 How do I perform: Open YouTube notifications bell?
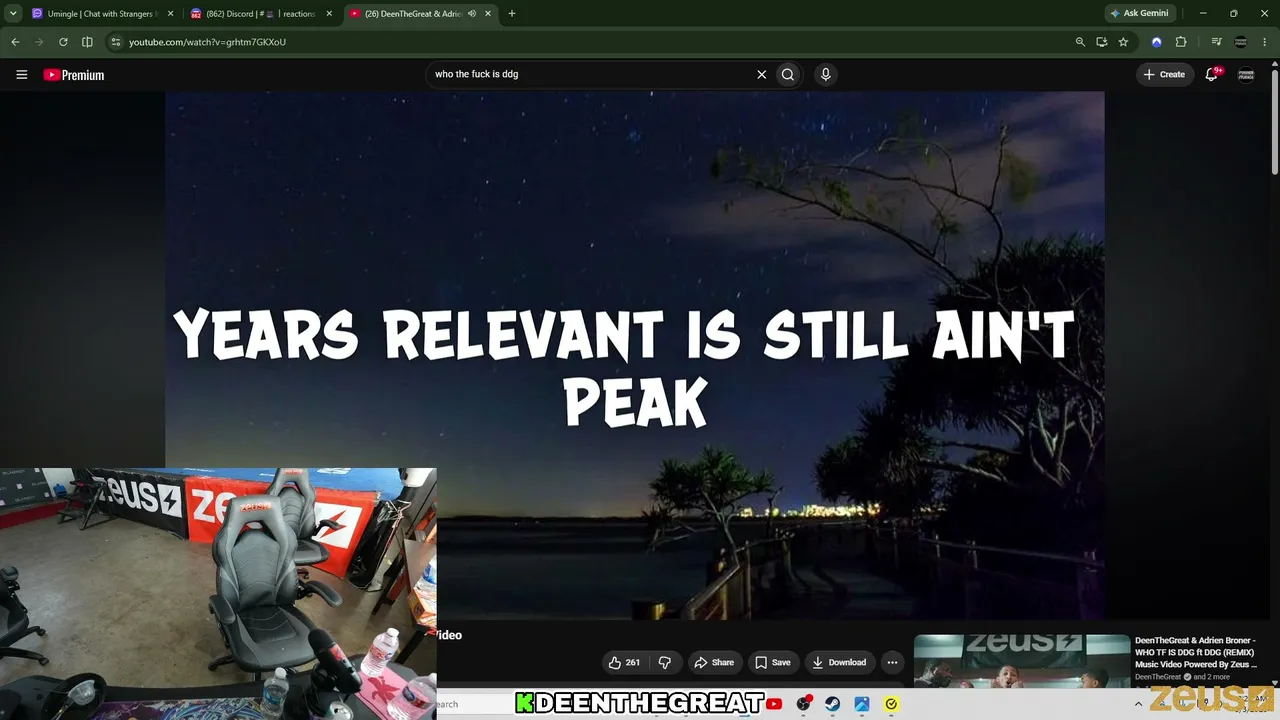click(x=1212, y=74)
